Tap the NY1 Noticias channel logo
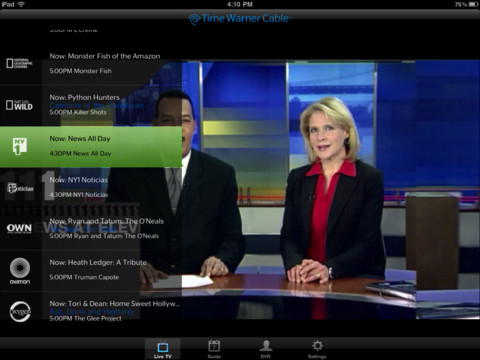The width and height of the screenshot is (480, 360). (20, 188)
